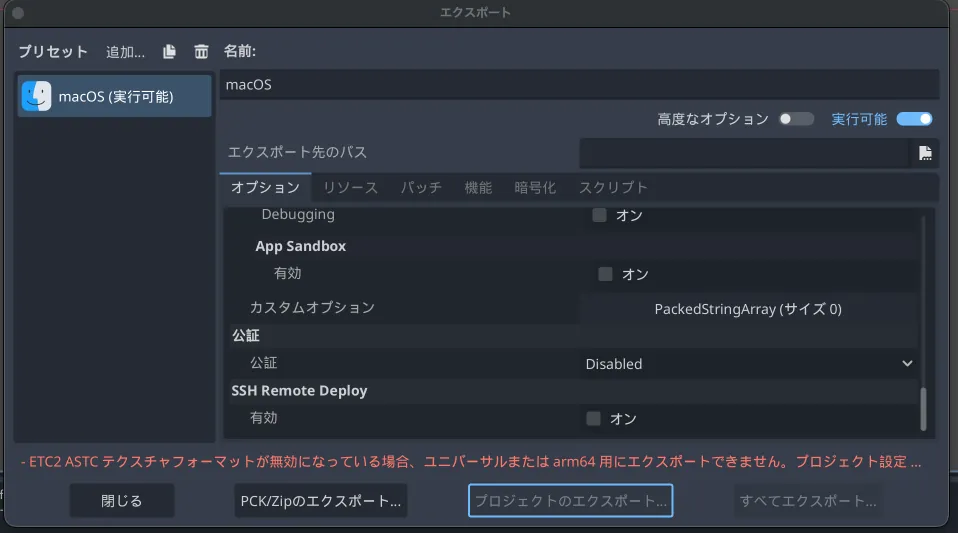Click the red ETC2 ASTC warning message
Viewport: 958px width, 533px height.
click(470, 461)
